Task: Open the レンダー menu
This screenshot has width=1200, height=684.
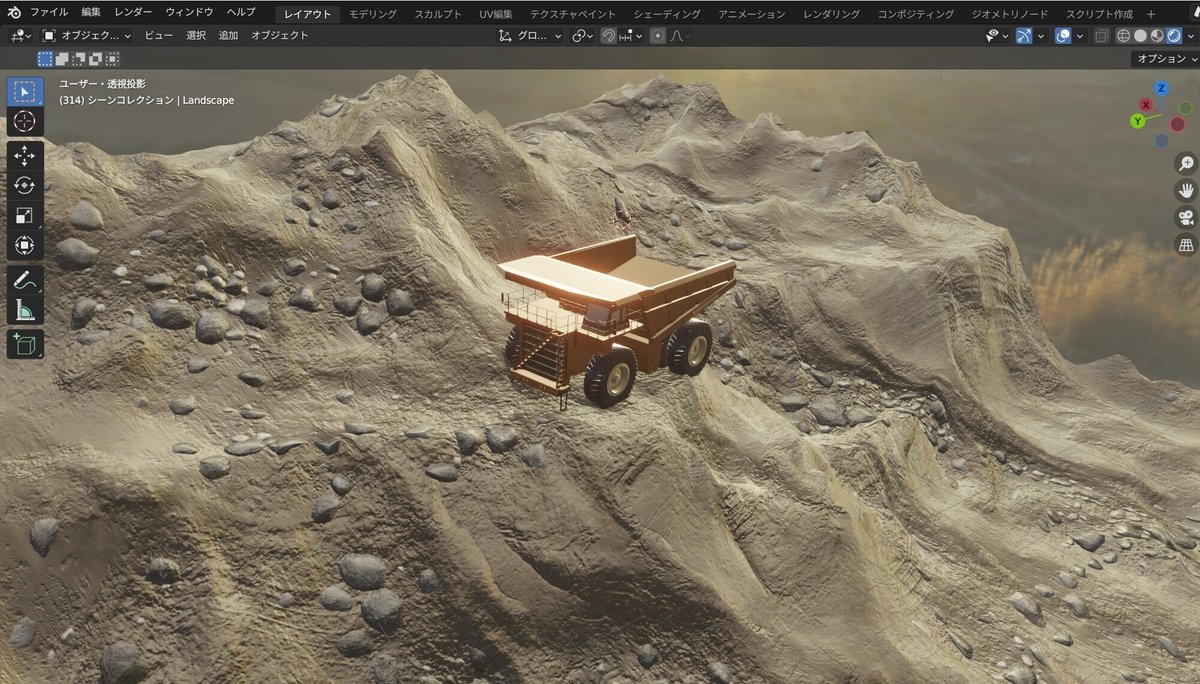Action: tap(134, 13)
